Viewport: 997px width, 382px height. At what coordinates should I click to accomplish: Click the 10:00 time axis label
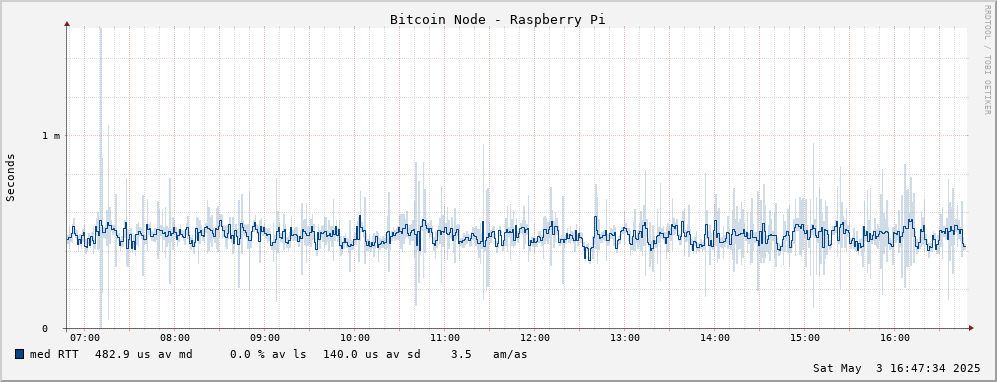click(x=355, y=338)
